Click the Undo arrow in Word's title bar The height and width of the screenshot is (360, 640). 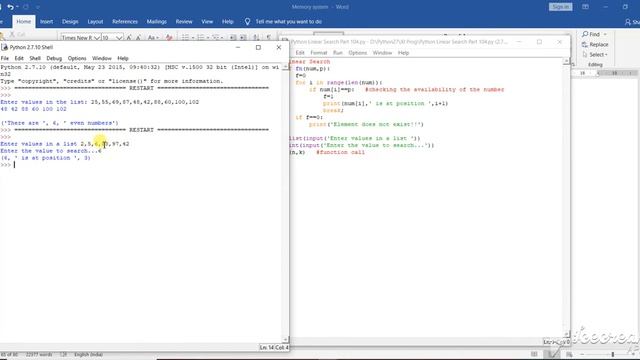point(10,7)
